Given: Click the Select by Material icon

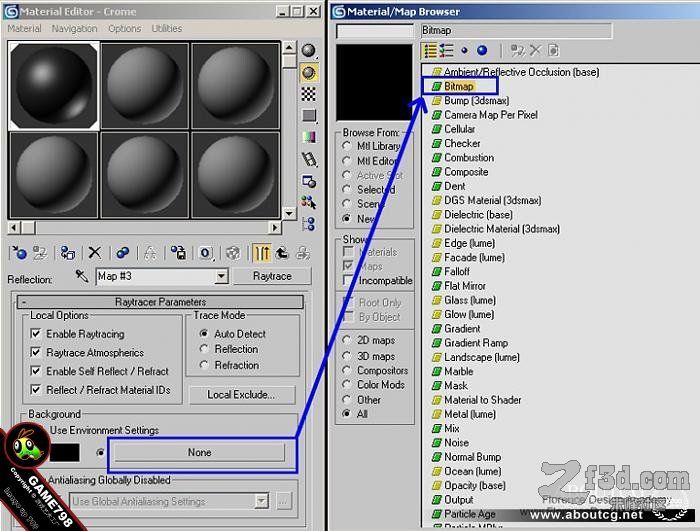Looking at the screenshot, I should pyautogui.click(x=308, y=202).
